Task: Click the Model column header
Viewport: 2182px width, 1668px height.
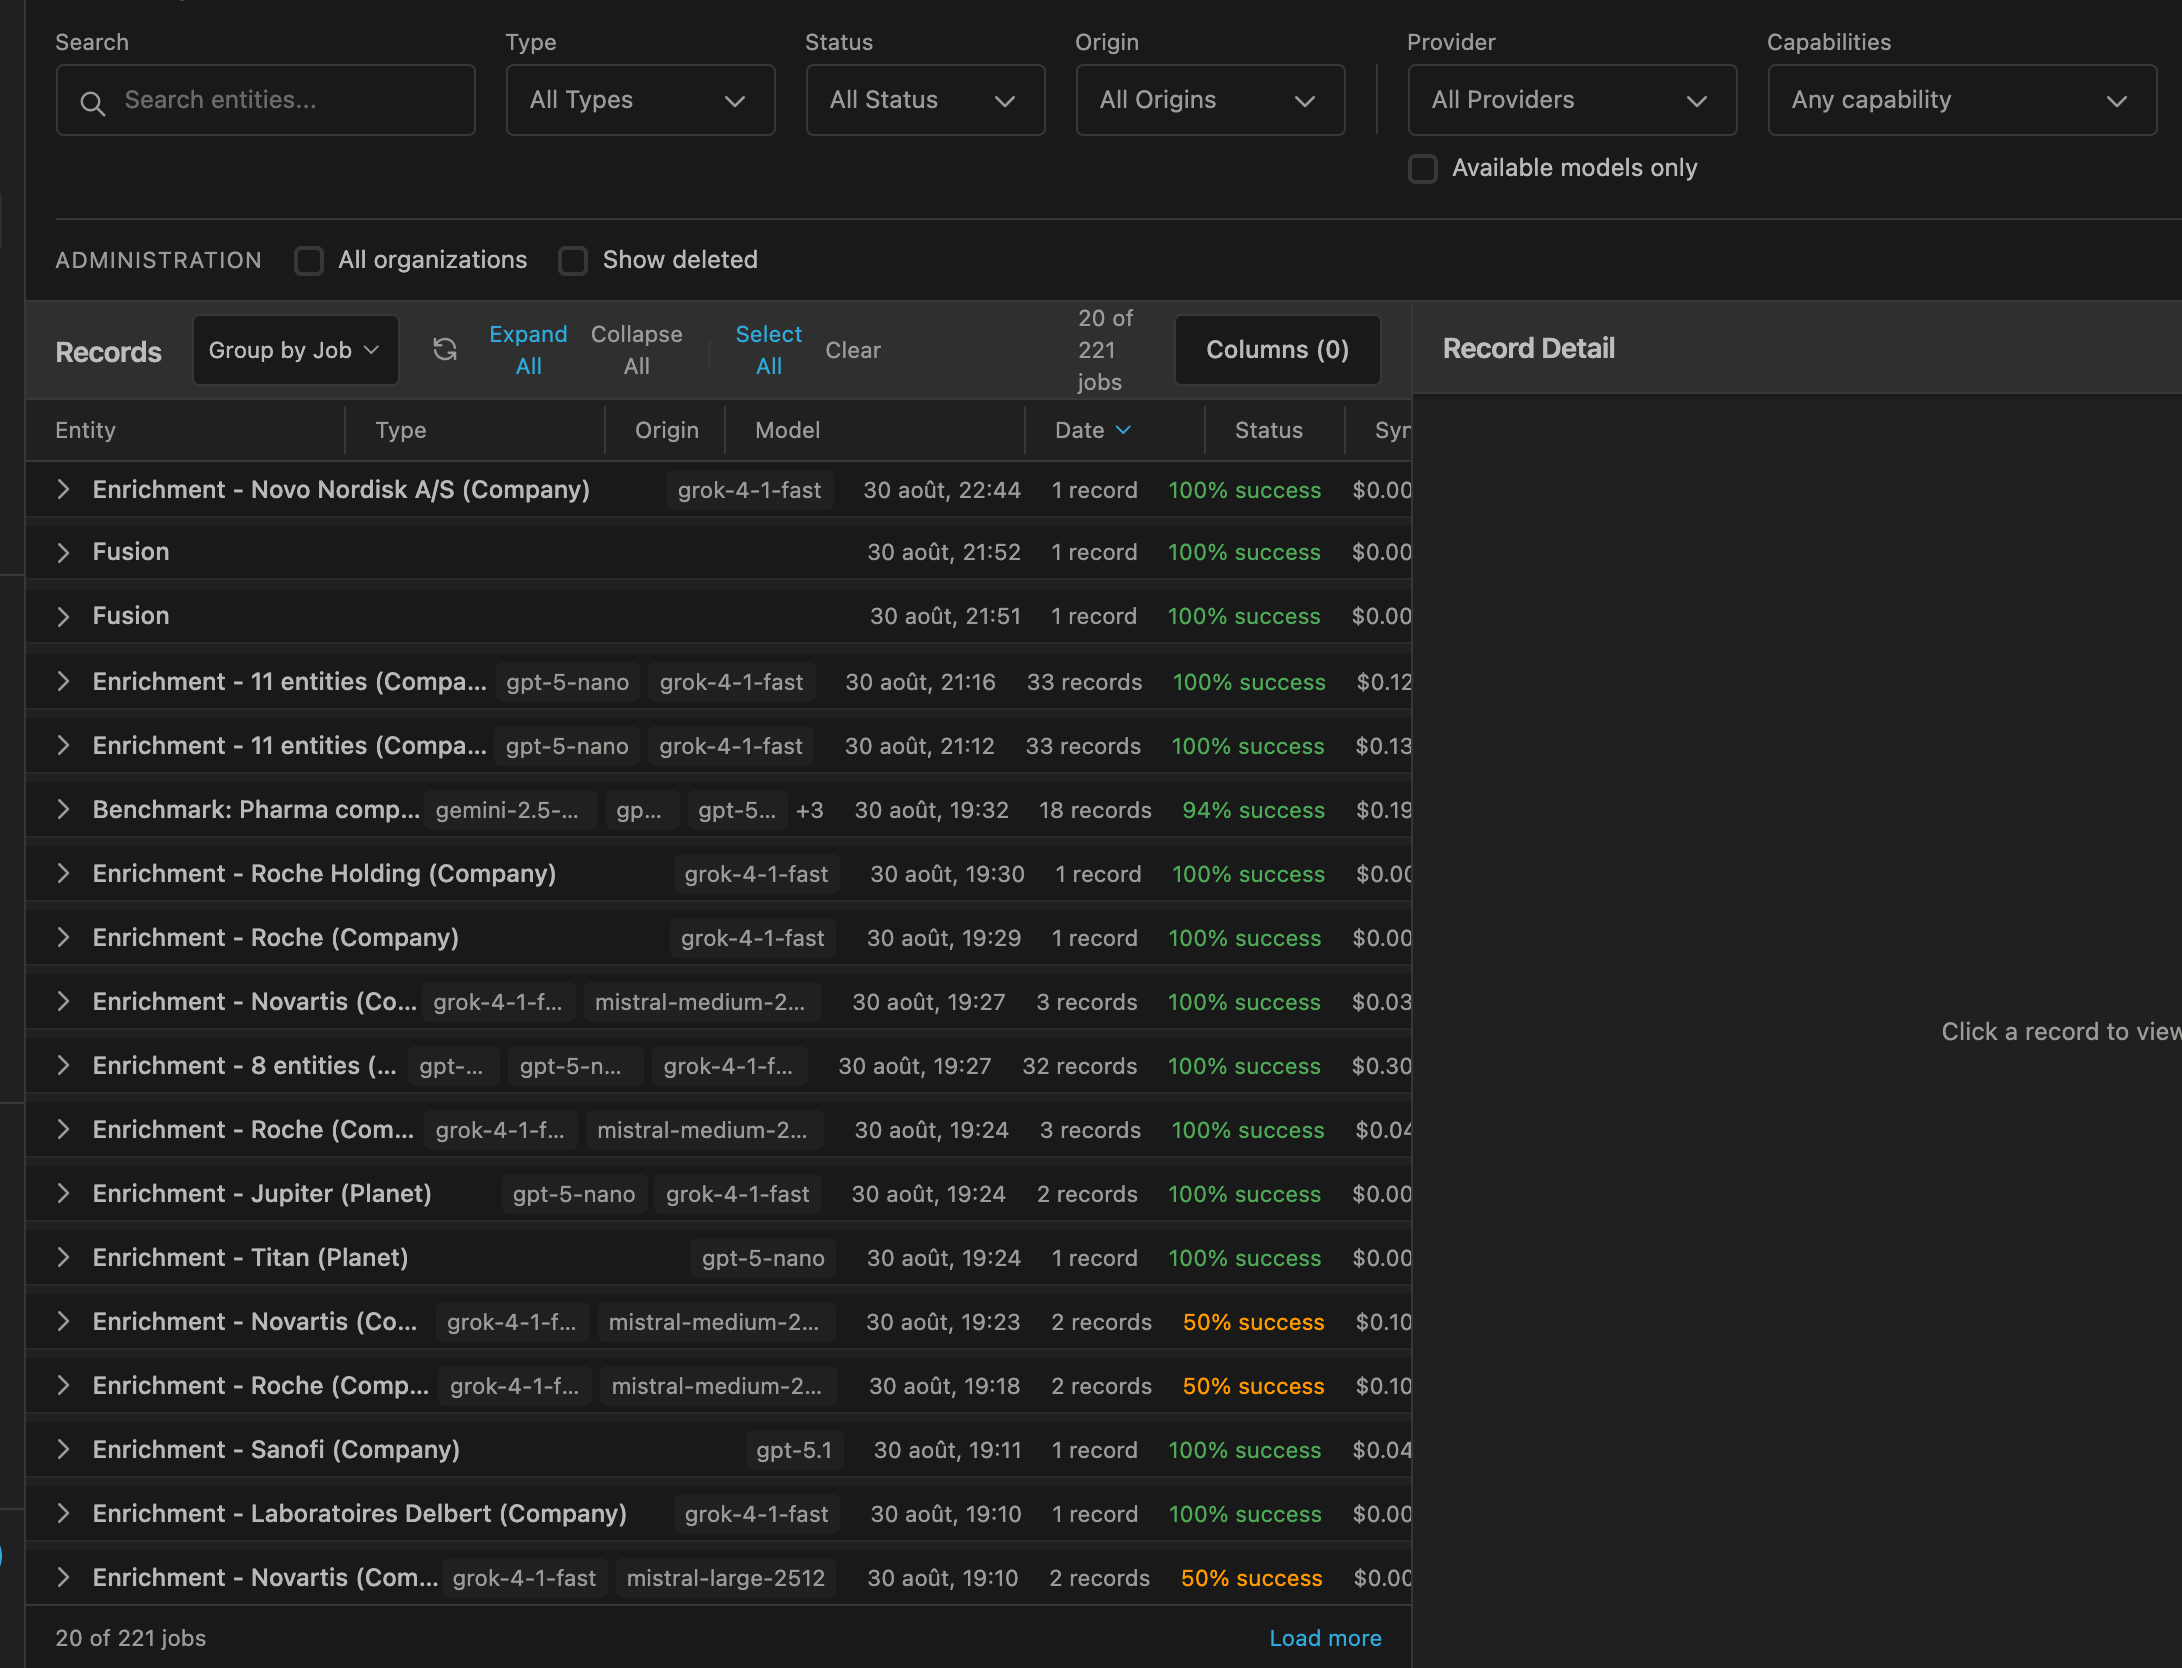Action: coord(788,430)
